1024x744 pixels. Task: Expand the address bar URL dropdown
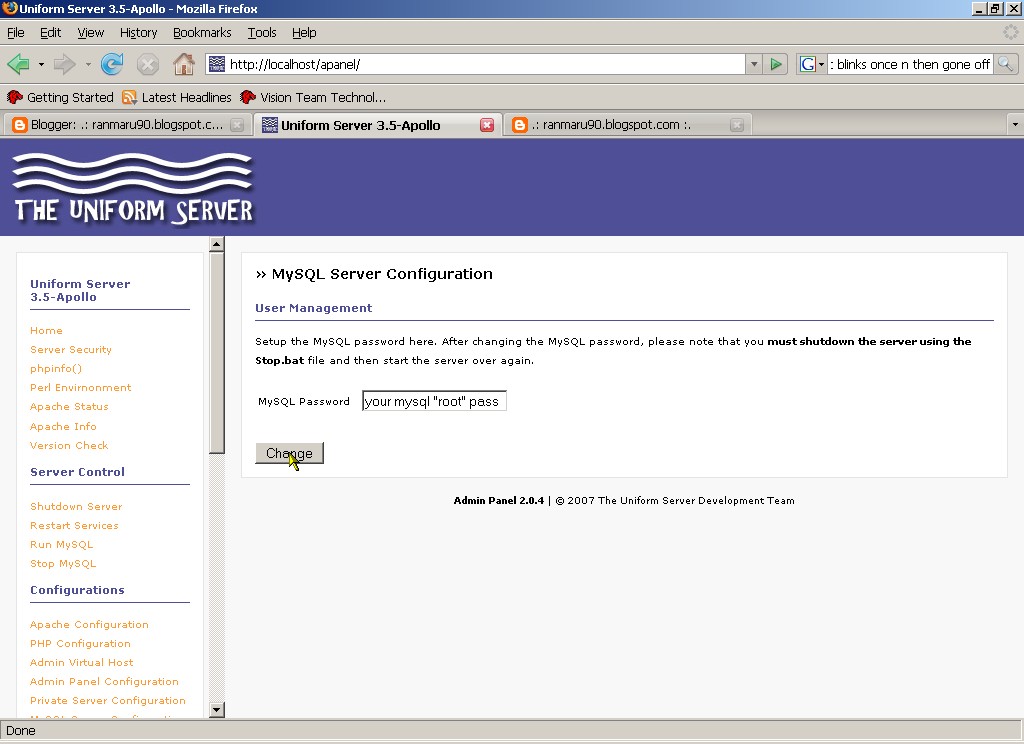coord(754,64)
